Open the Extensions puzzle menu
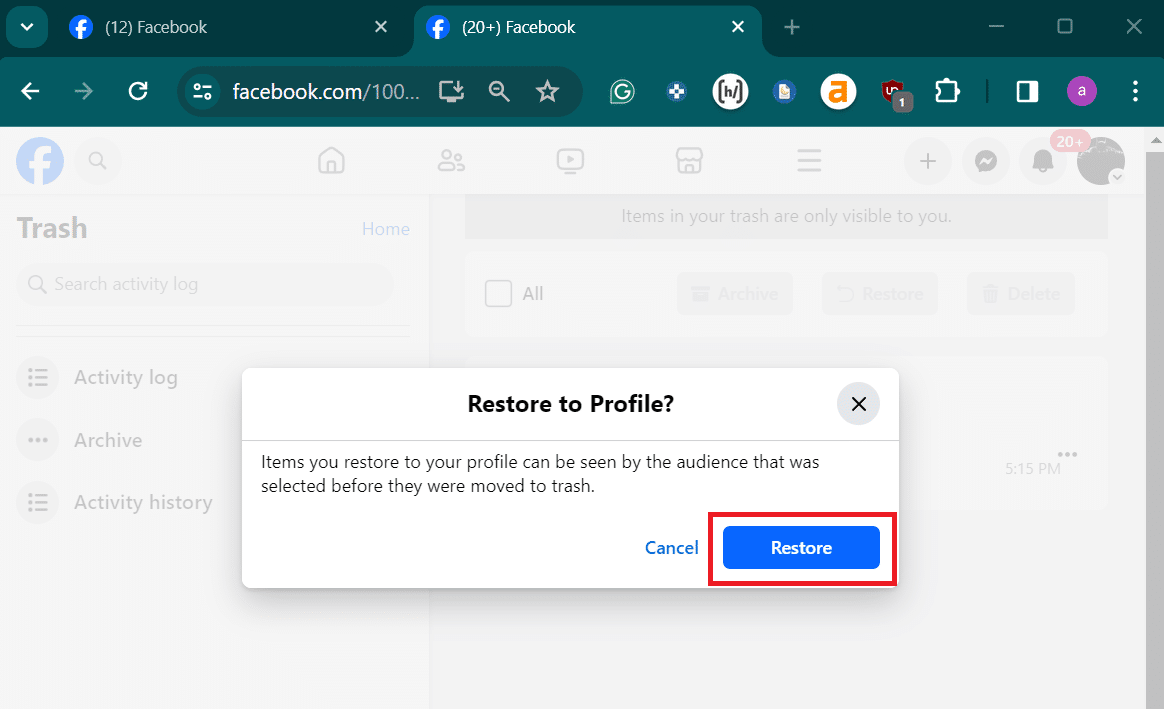The image size is (1164, 709). click(947, 91)
